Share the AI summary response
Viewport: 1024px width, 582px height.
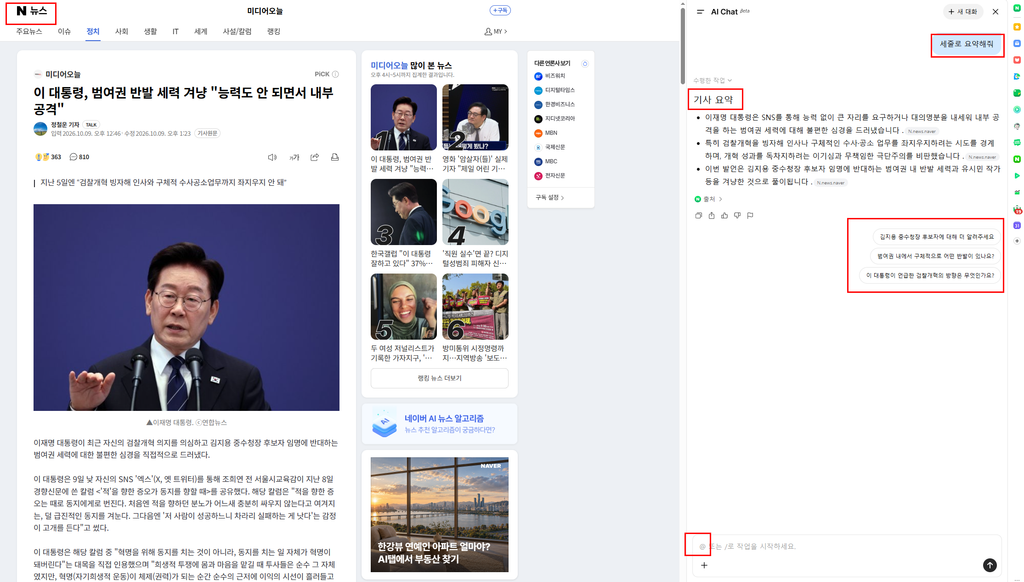click(x=712, y=216)
